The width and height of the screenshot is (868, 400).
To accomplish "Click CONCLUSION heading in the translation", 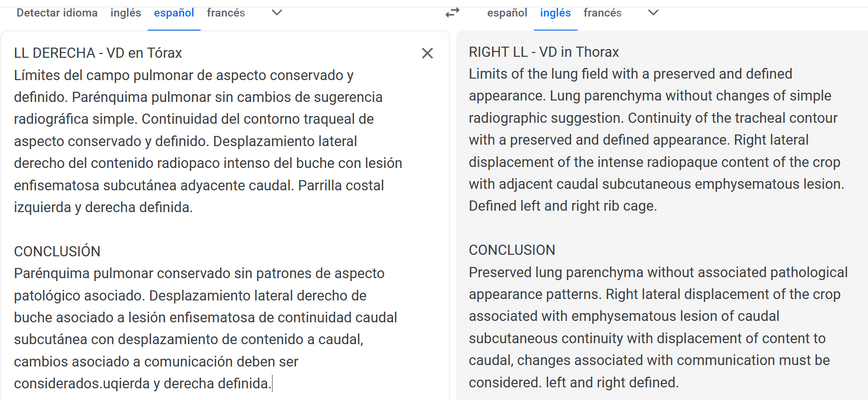I will (x=512, y=250).
